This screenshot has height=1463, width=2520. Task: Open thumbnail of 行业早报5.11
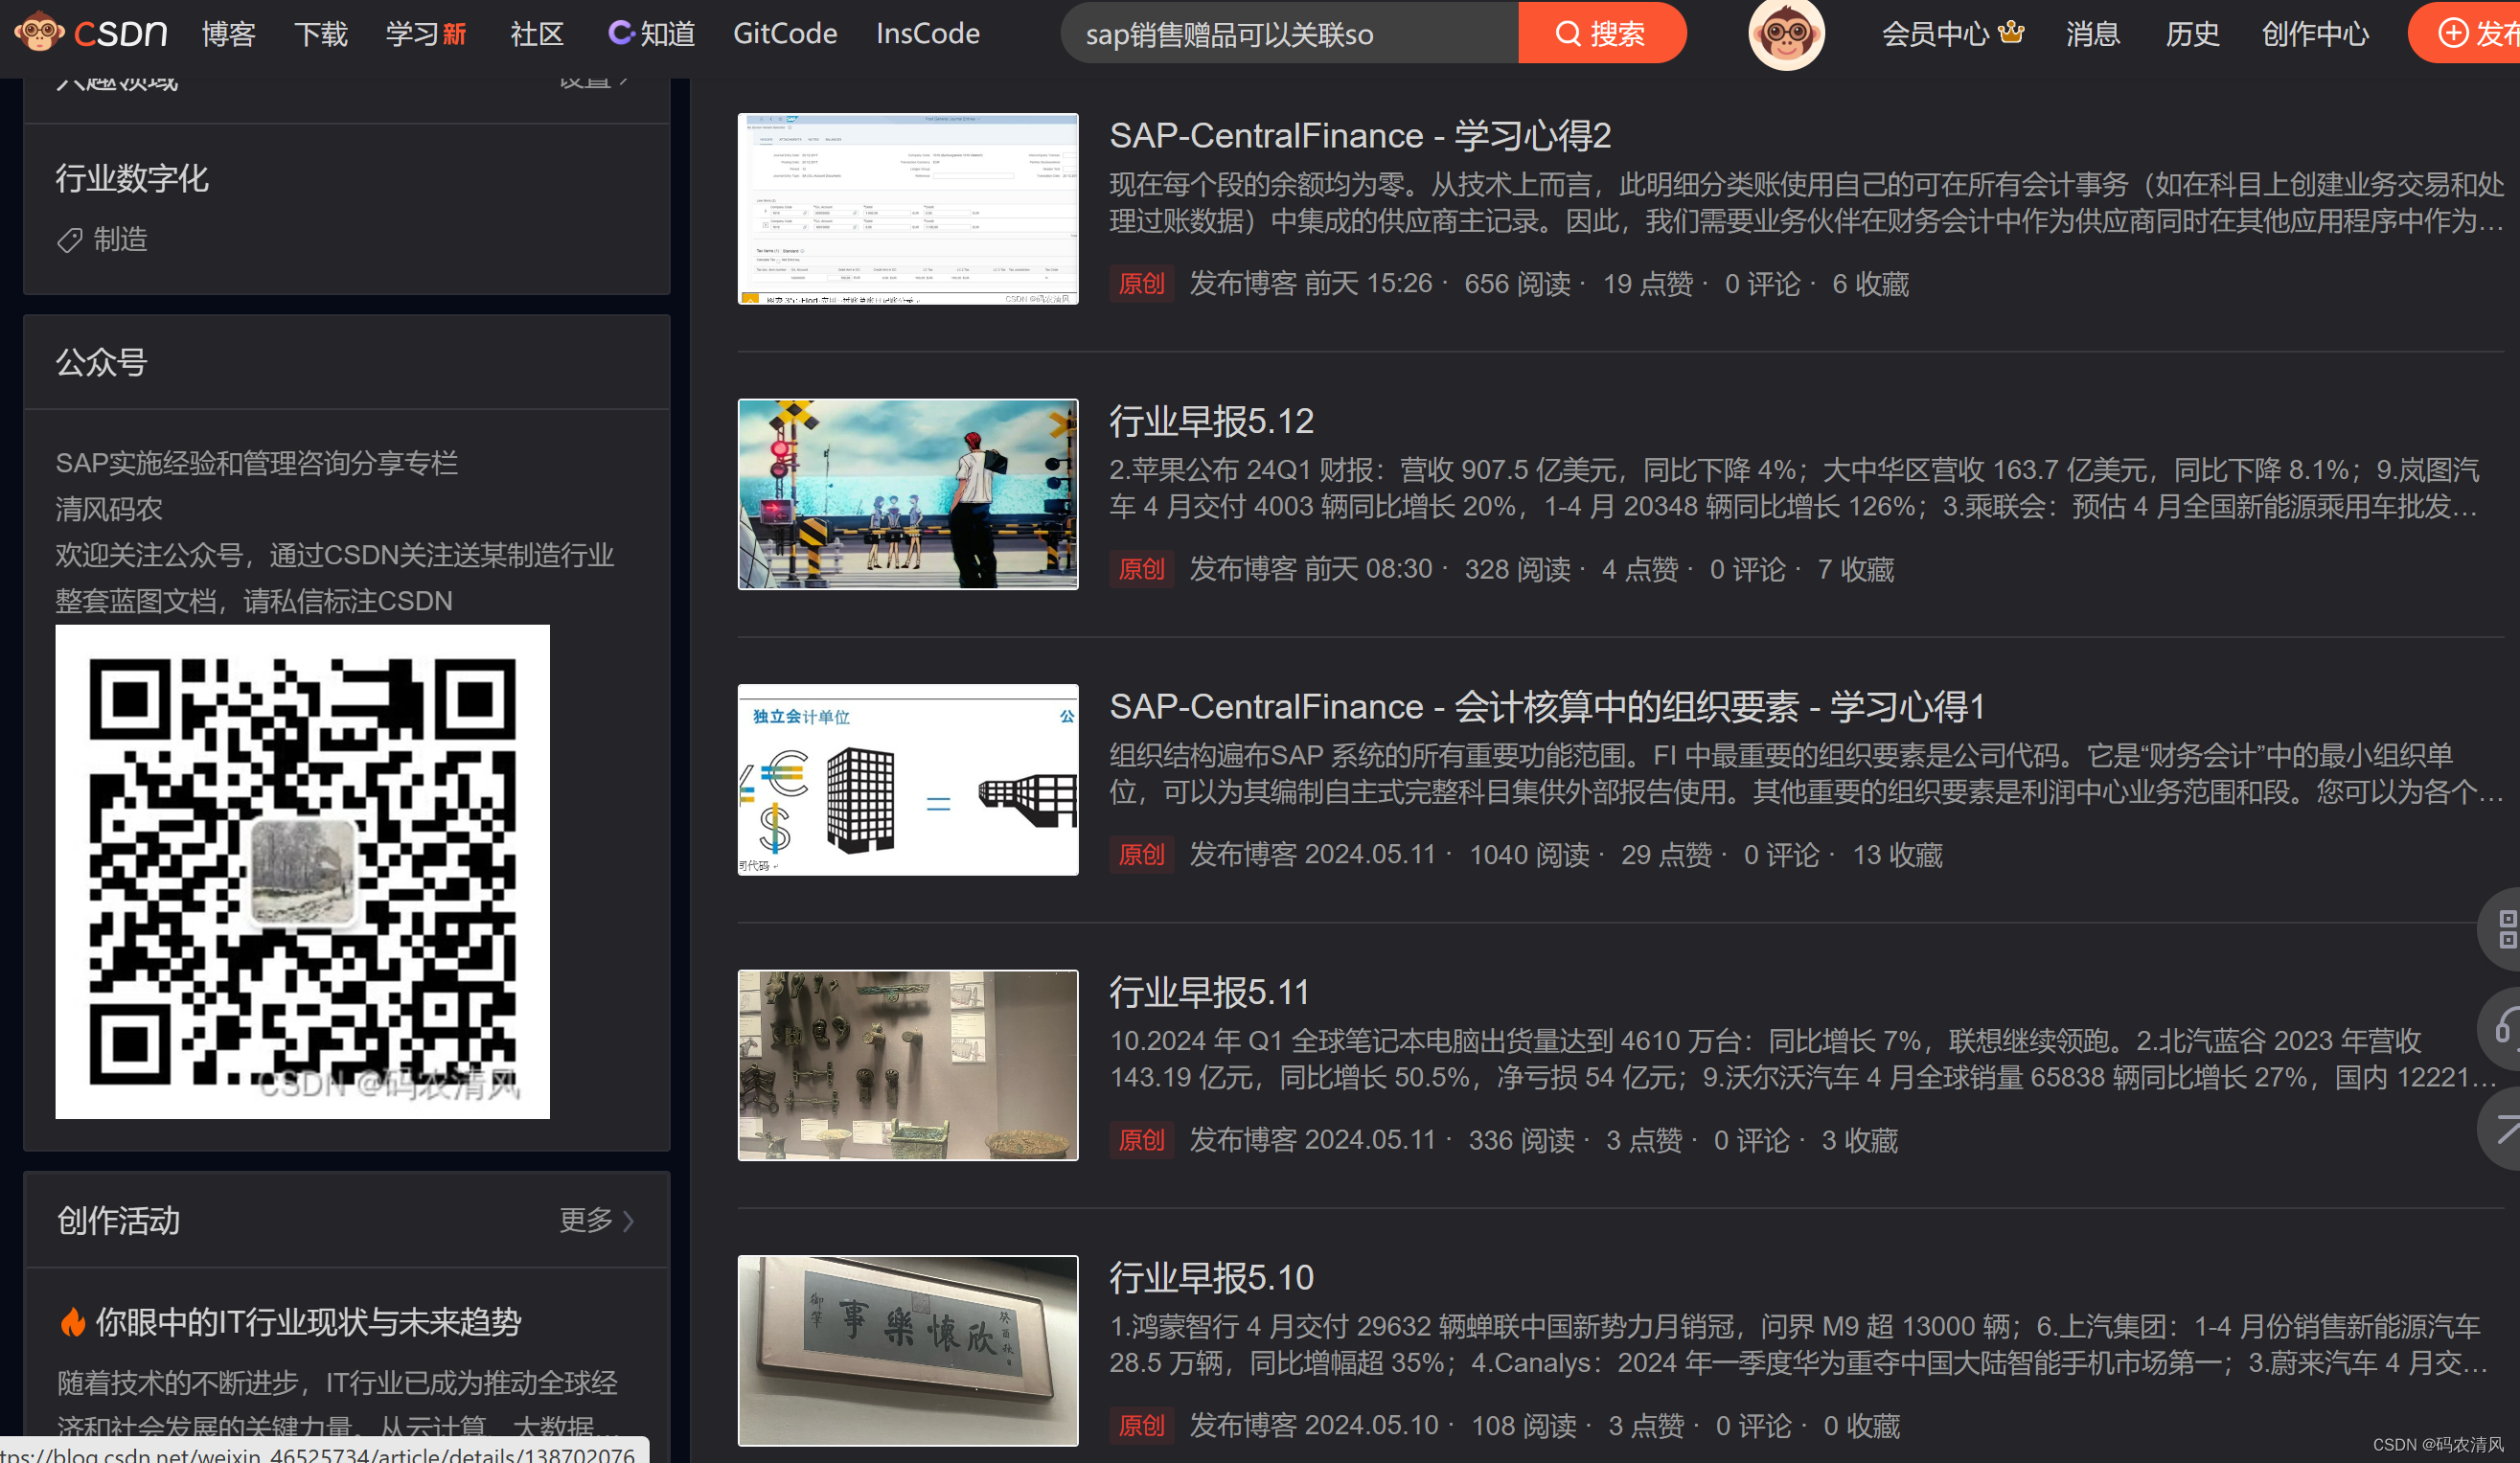coord(908,1065)
